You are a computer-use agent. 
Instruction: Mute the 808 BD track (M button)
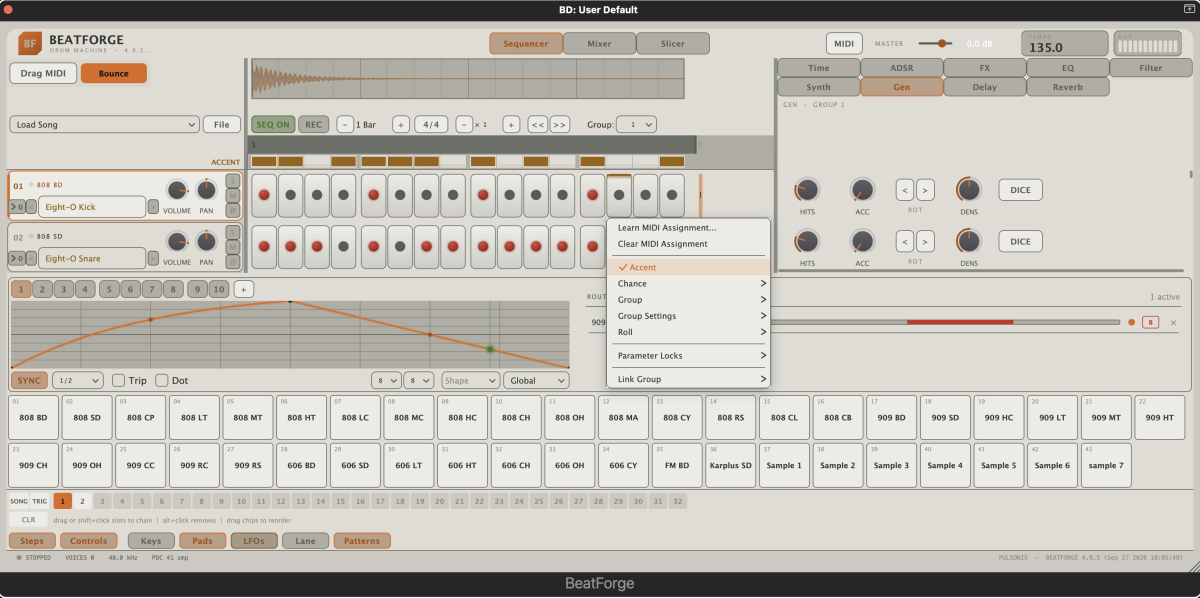click(x=233, y=195)
